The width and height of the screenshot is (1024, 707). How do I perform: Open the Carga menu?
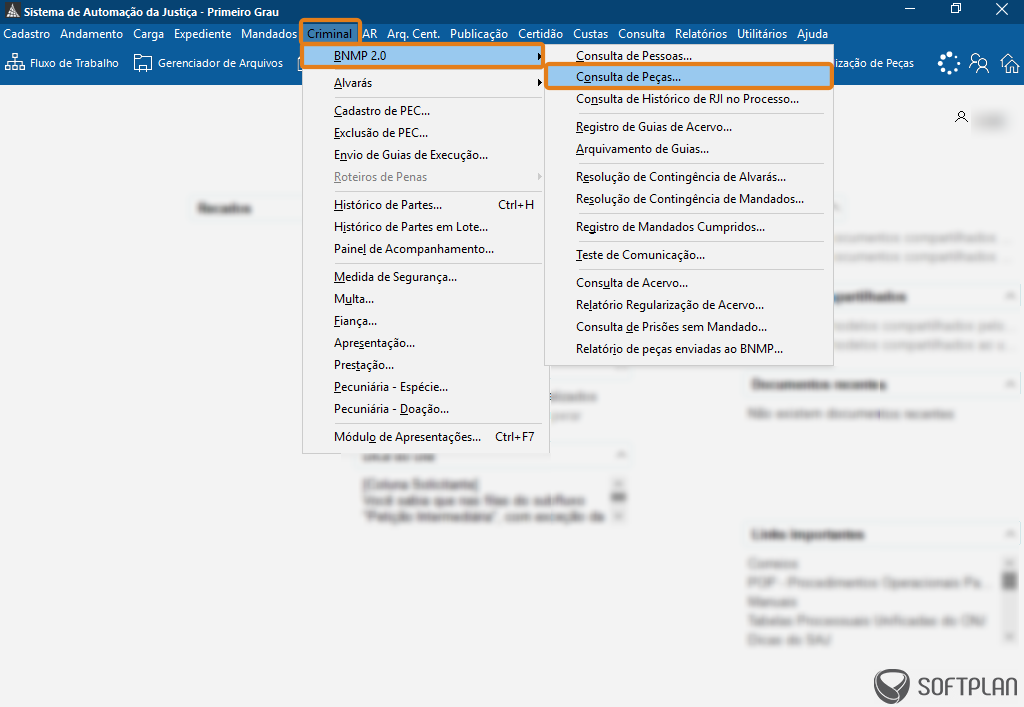[148, 34]
